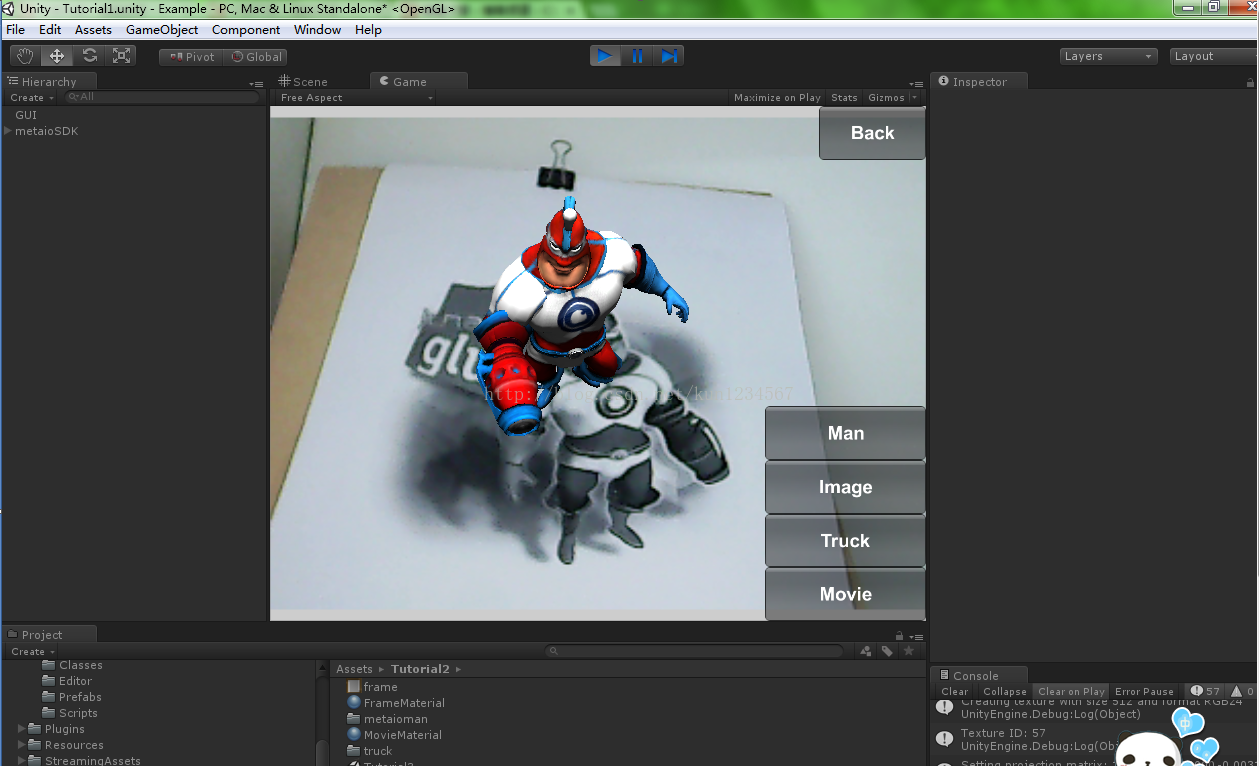Select GUI object in Hierarchy
Viewport: 1259px width, 766px height.
pyautogui.click(x=26, y=116)
